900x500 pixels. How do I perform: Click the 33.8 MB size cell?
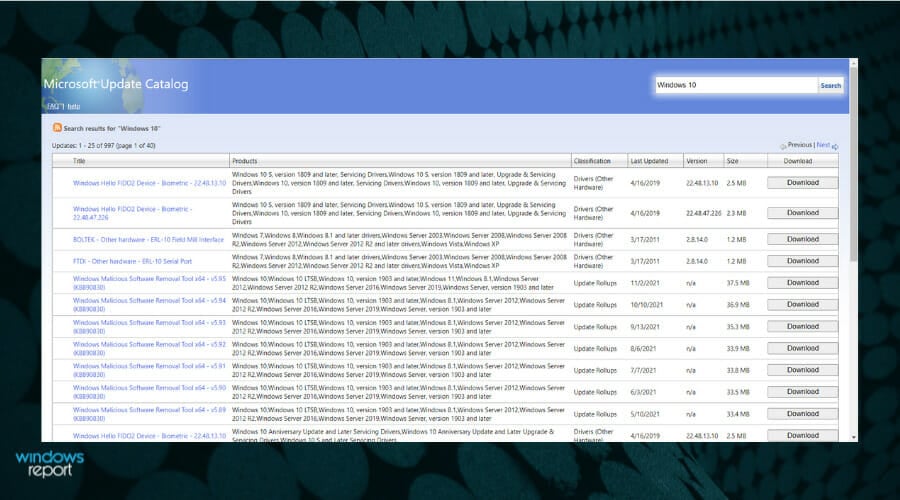point(738,370)
